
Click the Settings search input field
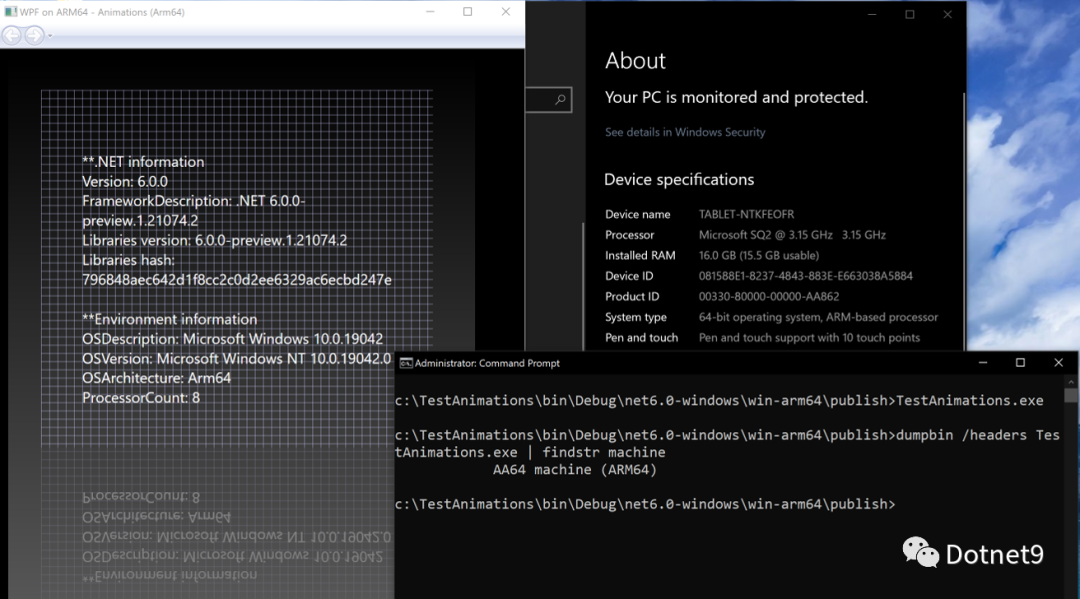click(548, 100)
